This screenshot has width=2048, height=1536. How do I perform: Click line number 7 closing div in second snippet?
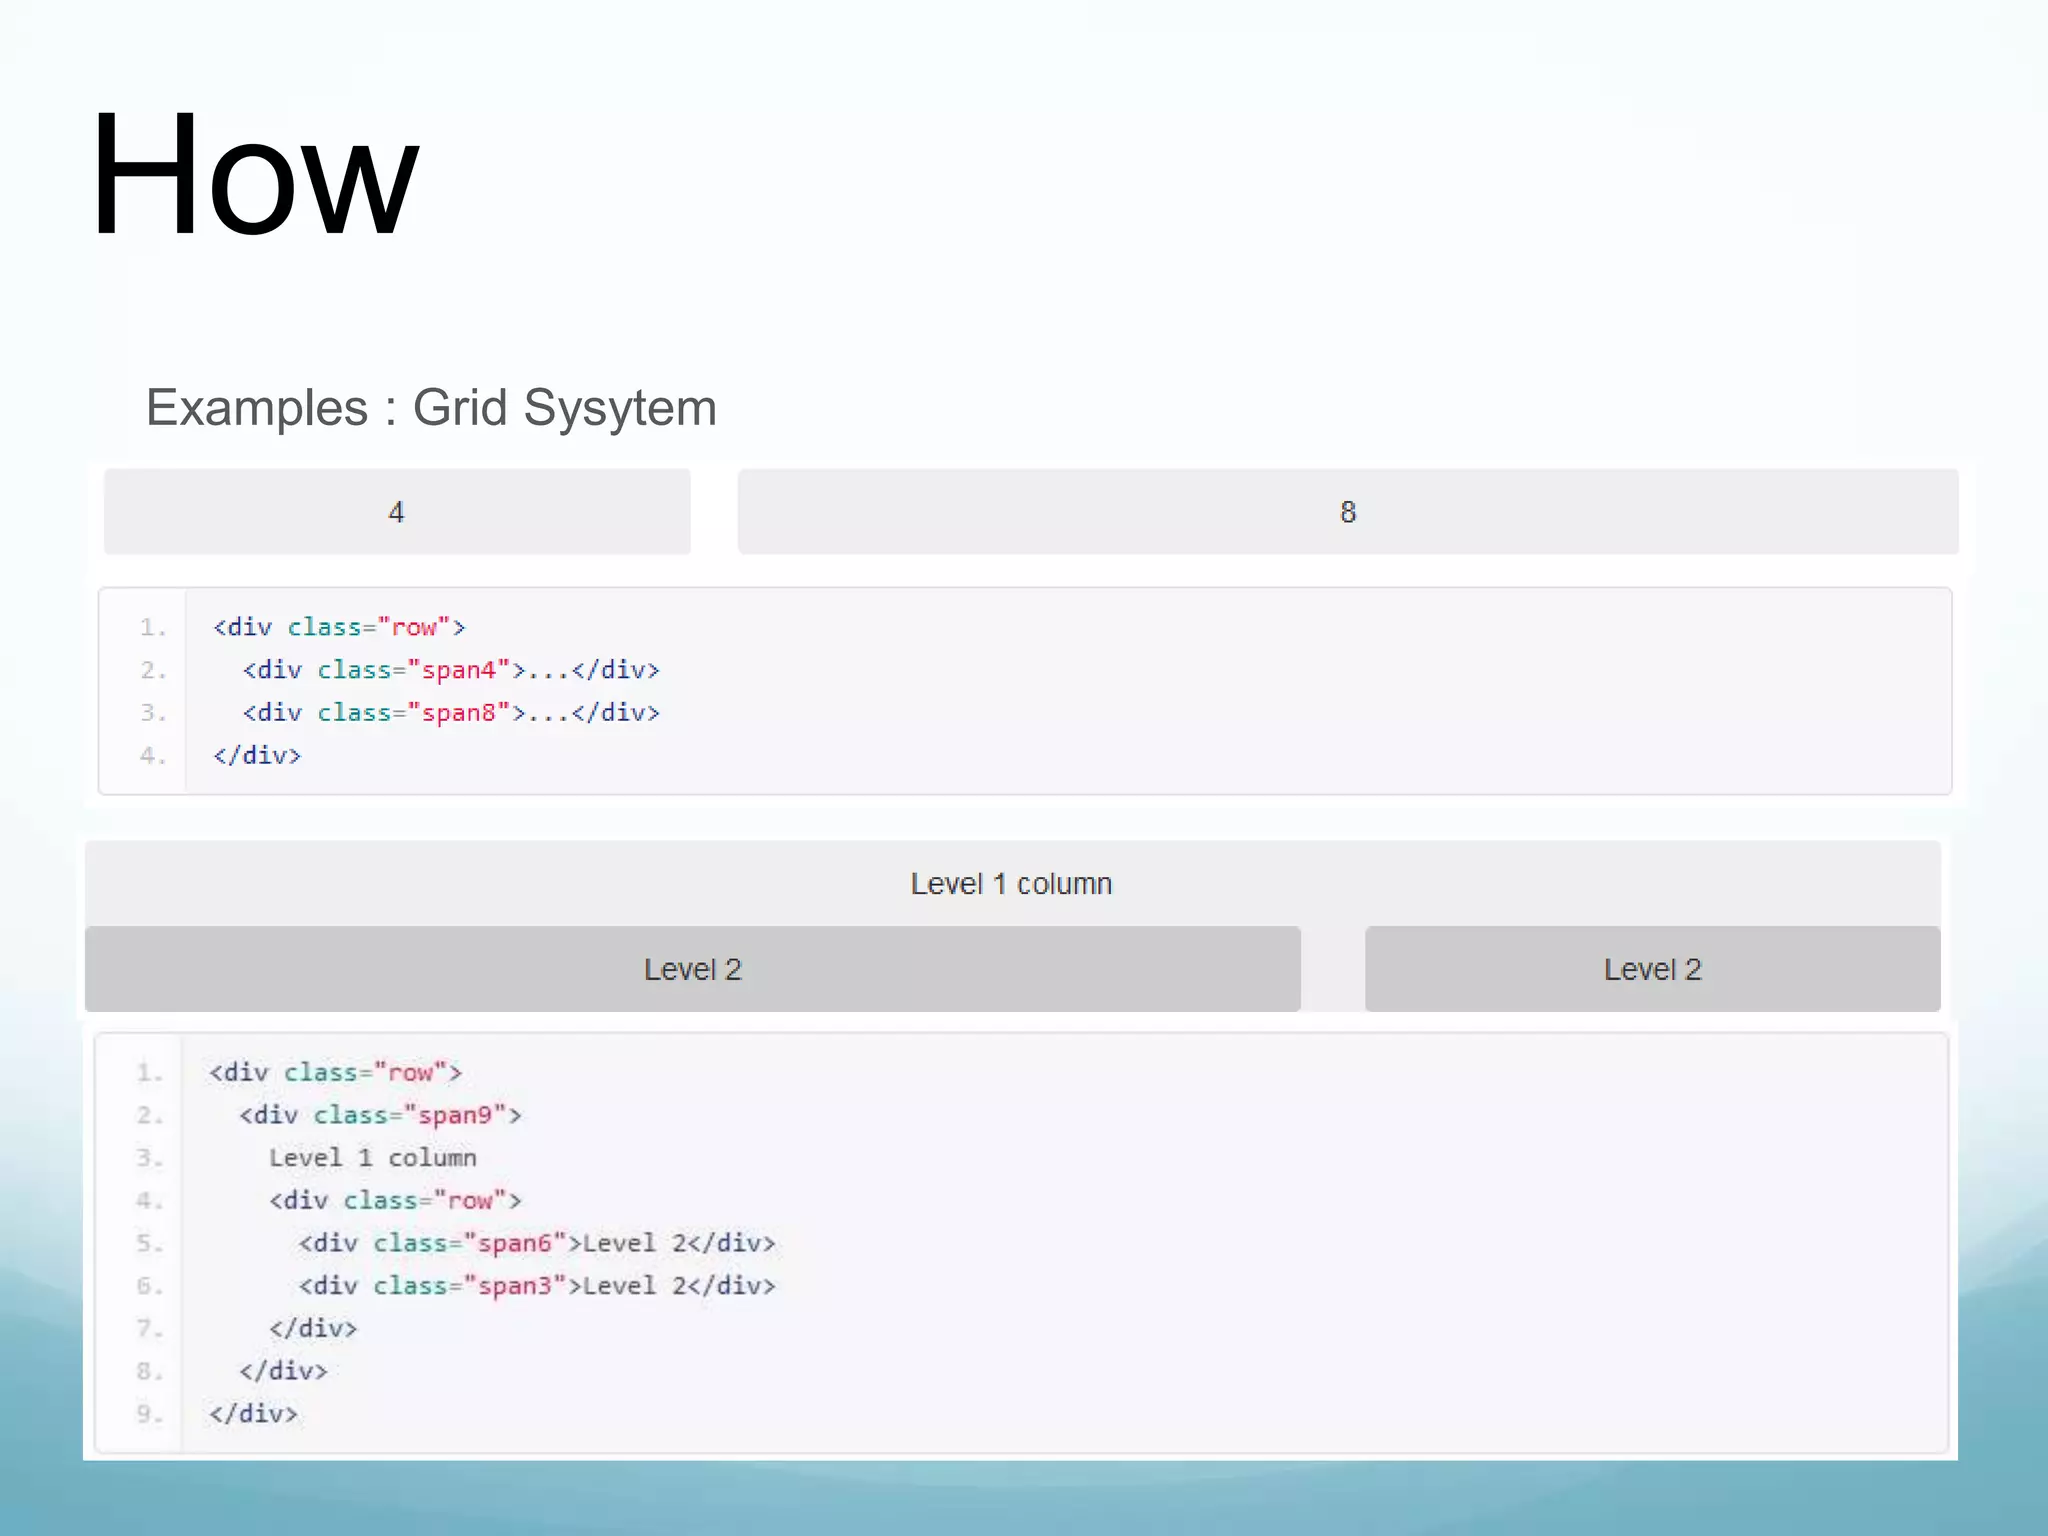click(x=313, y=1328)
